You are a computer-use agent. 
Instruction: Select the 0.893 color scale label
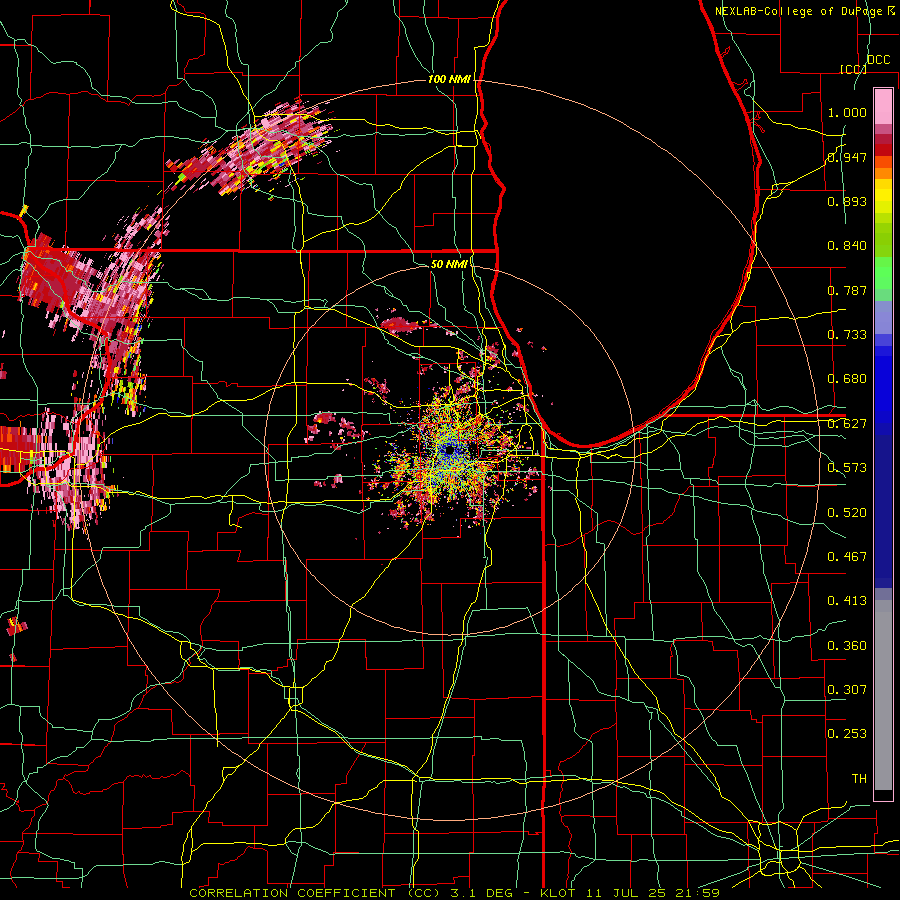click(x=847, y=201)
